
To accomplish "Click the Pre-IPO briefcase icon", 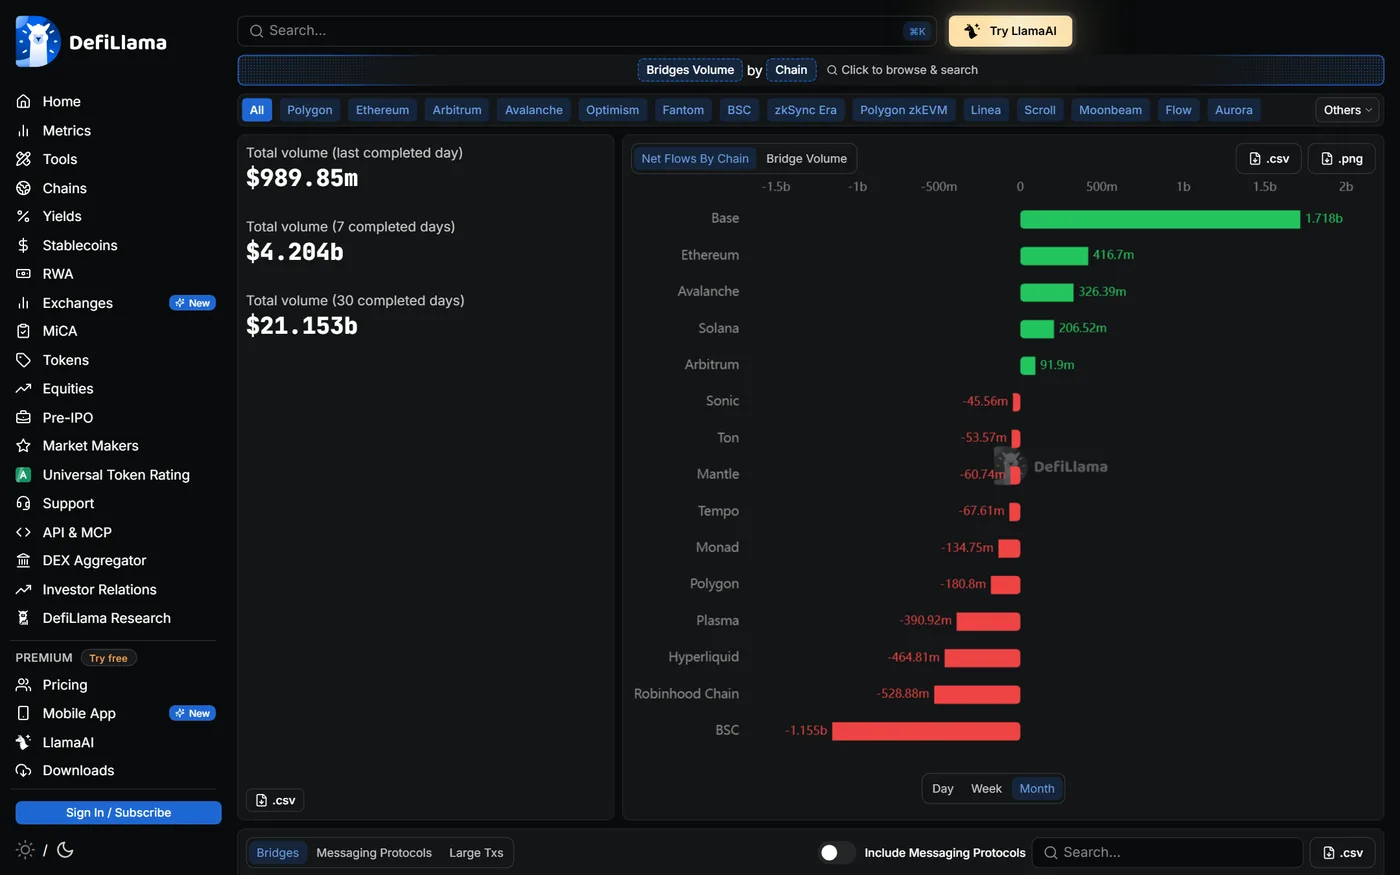I will [x=23, y=418].
